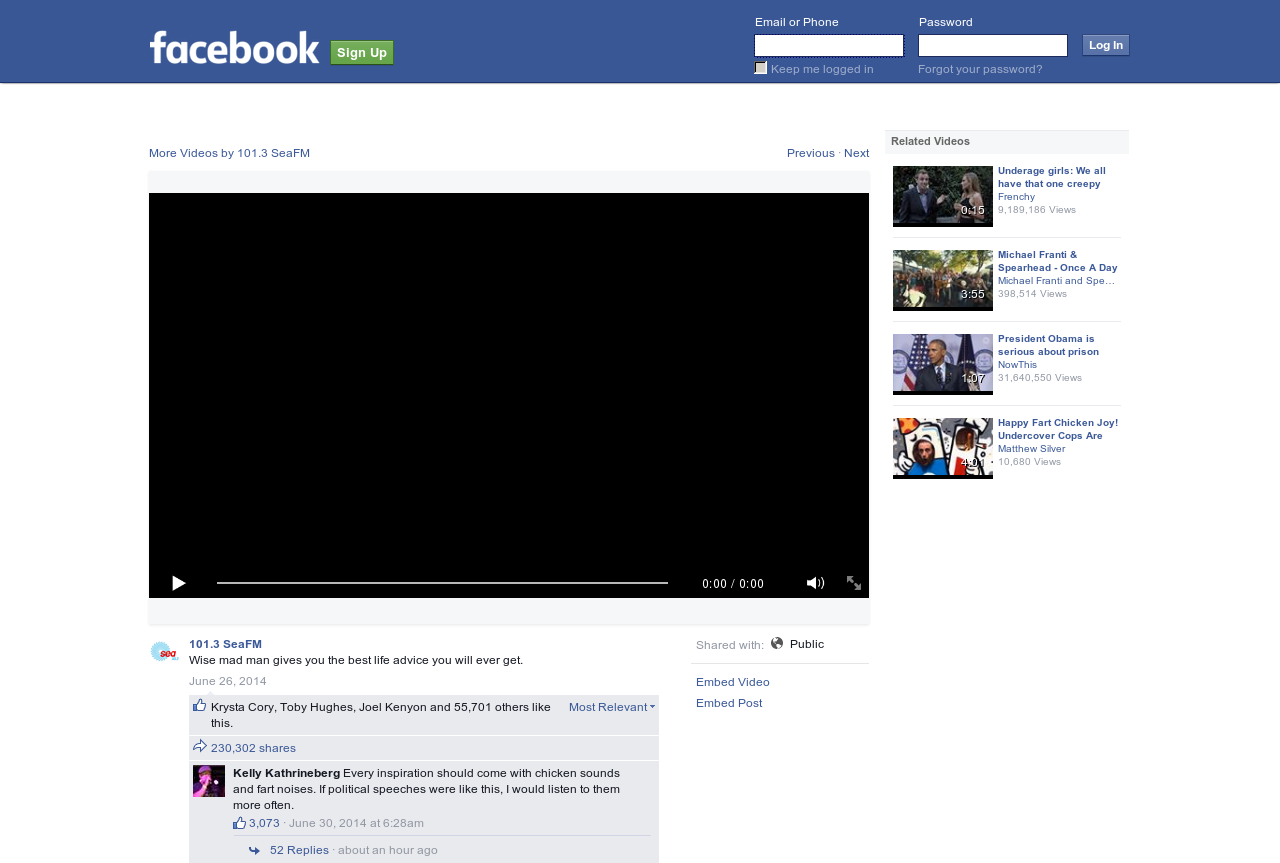The height and width of the screenshot is (863, 1280).
Task: Open the Happy Fart Chicken Joy thumbnail
Action: pyautogui.click(x=943, y=448)
